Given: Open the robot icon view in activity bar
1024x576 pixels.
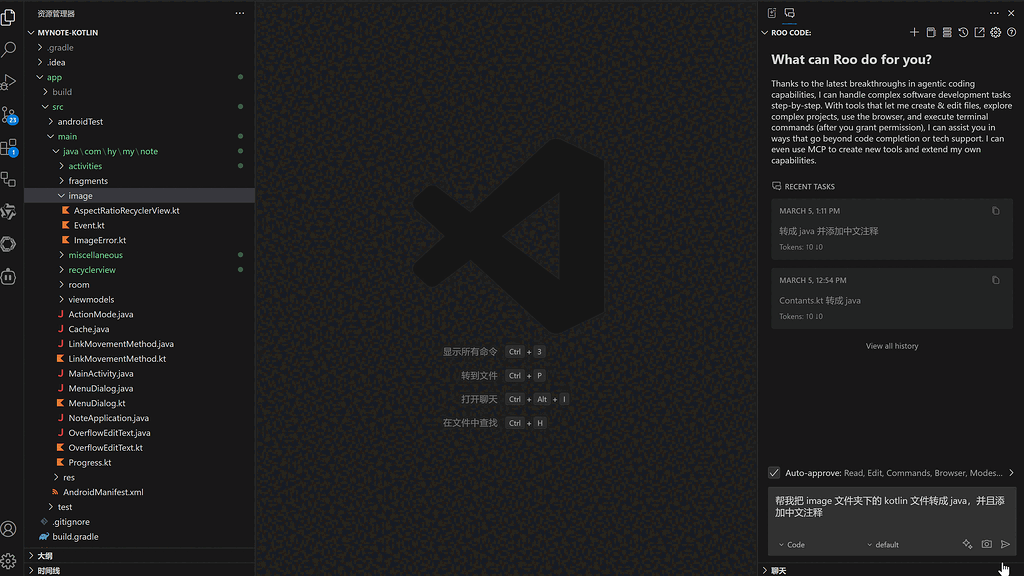Looking at the screenshot, I should [x=8, y=277].
